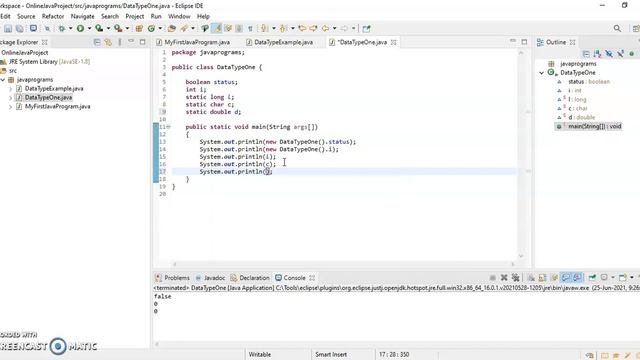Screen dimensions: 640x360
Task: Click Smart Insert status bar field
Action: [x=331, y=355]
